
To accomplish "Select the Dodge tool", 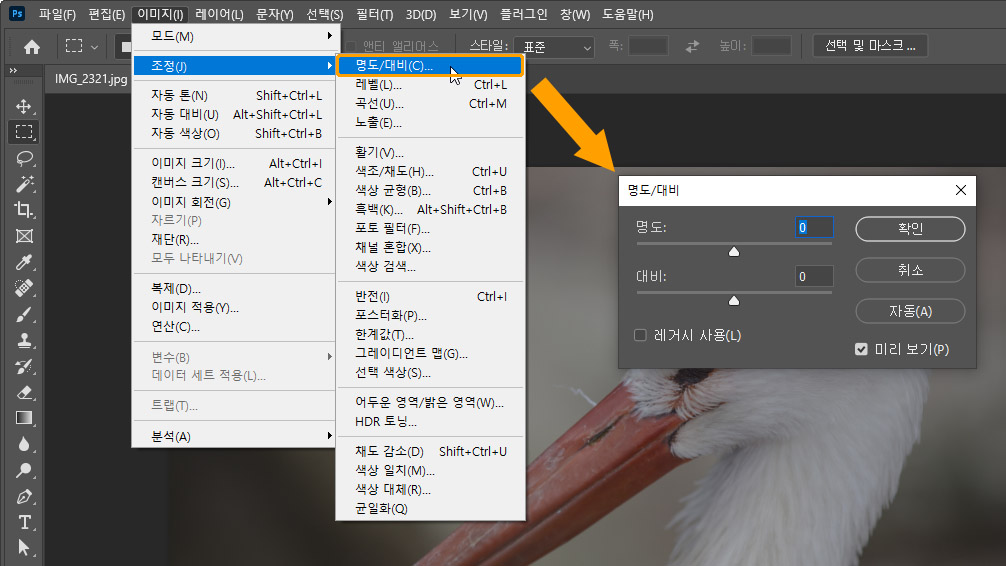I will tap(24, 470).
